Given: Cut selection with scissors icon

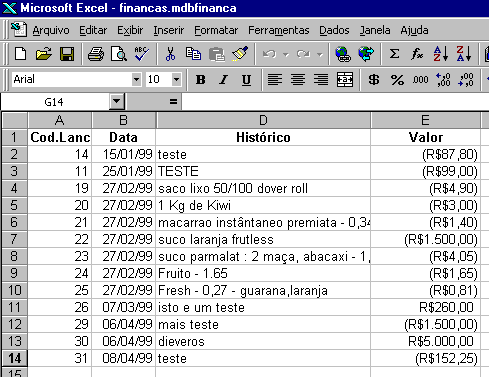Looking at the screenshot, I should coord(170,54).
